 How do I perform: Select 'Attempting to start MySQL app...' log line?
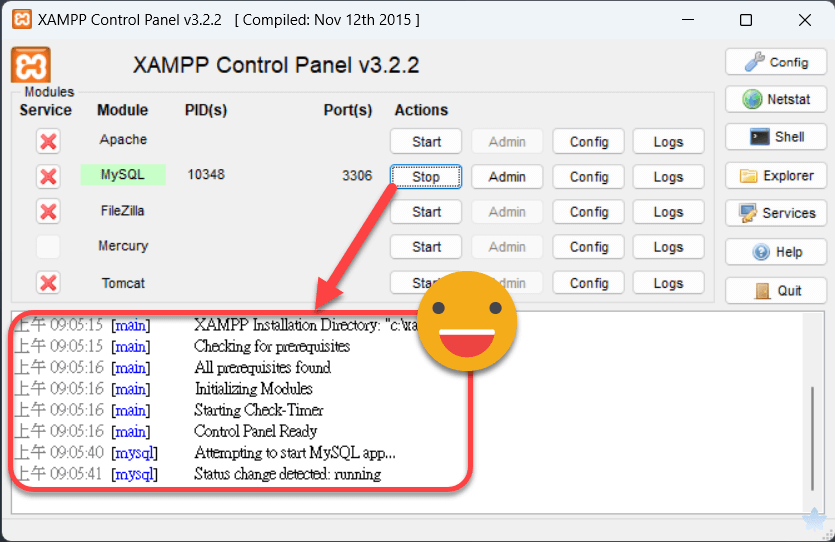pyautogui.click(x=294, y=453)
